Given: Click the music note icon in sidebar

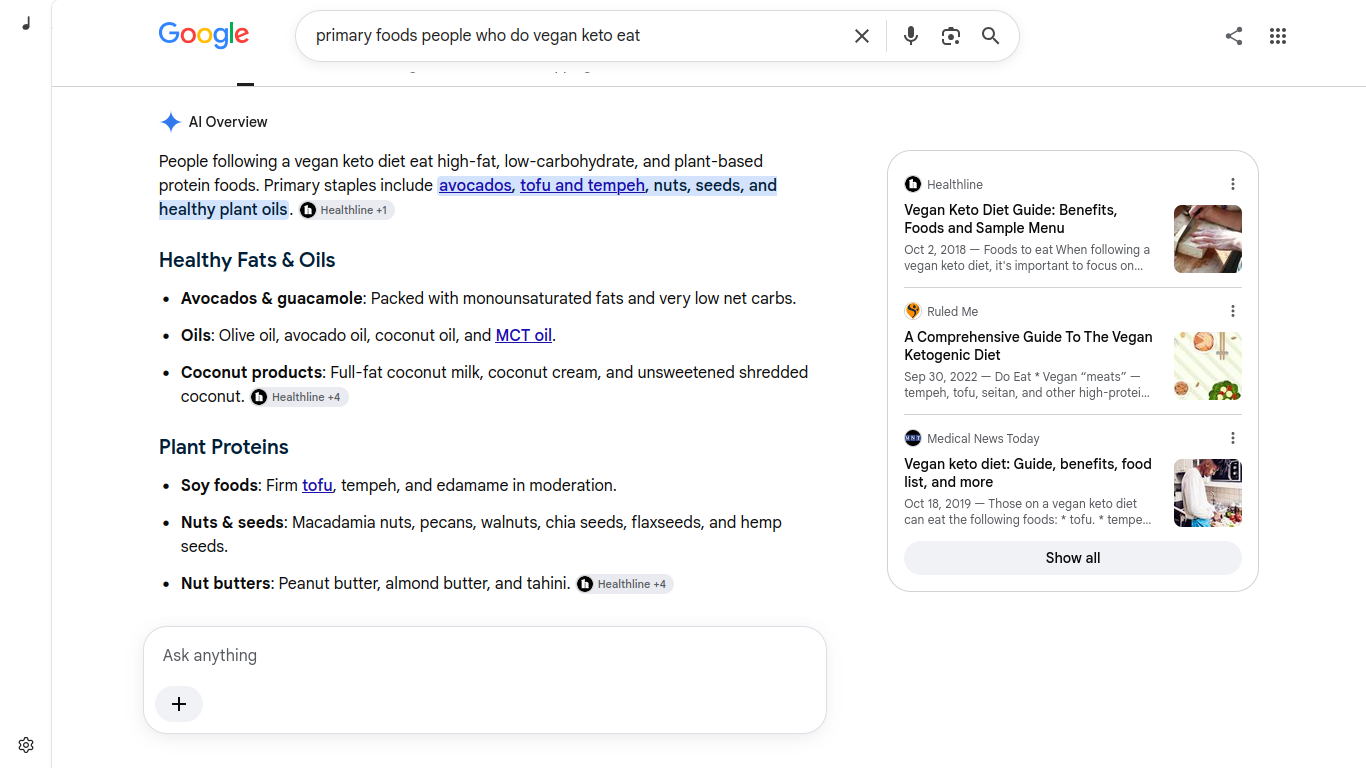Looking at the screenshot, I should pyautogui.click(x=26, y=23).
